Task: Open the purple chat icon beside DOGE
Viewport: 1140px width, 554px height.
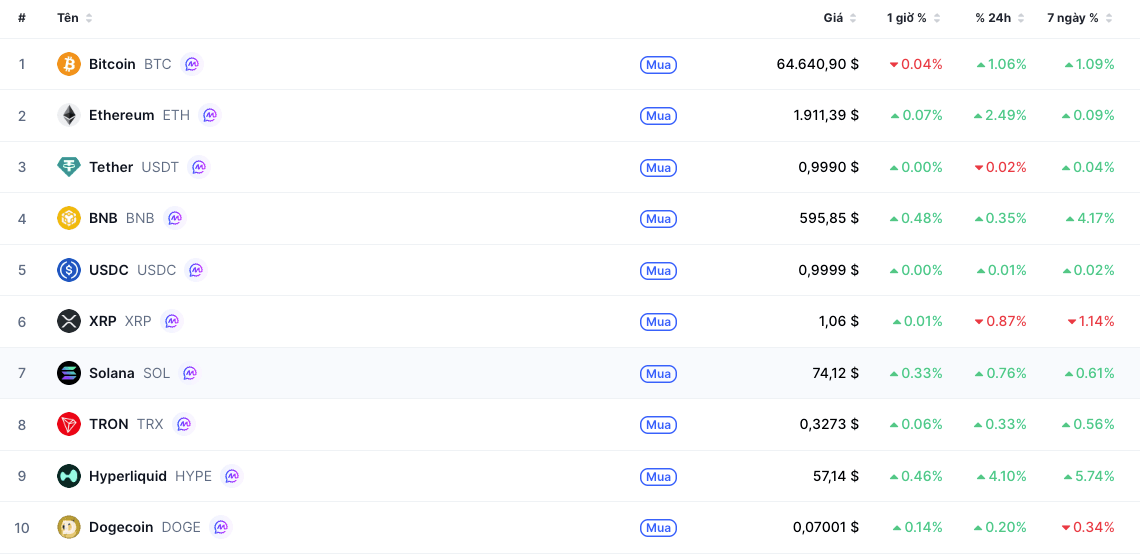Action: click(220, 527)
